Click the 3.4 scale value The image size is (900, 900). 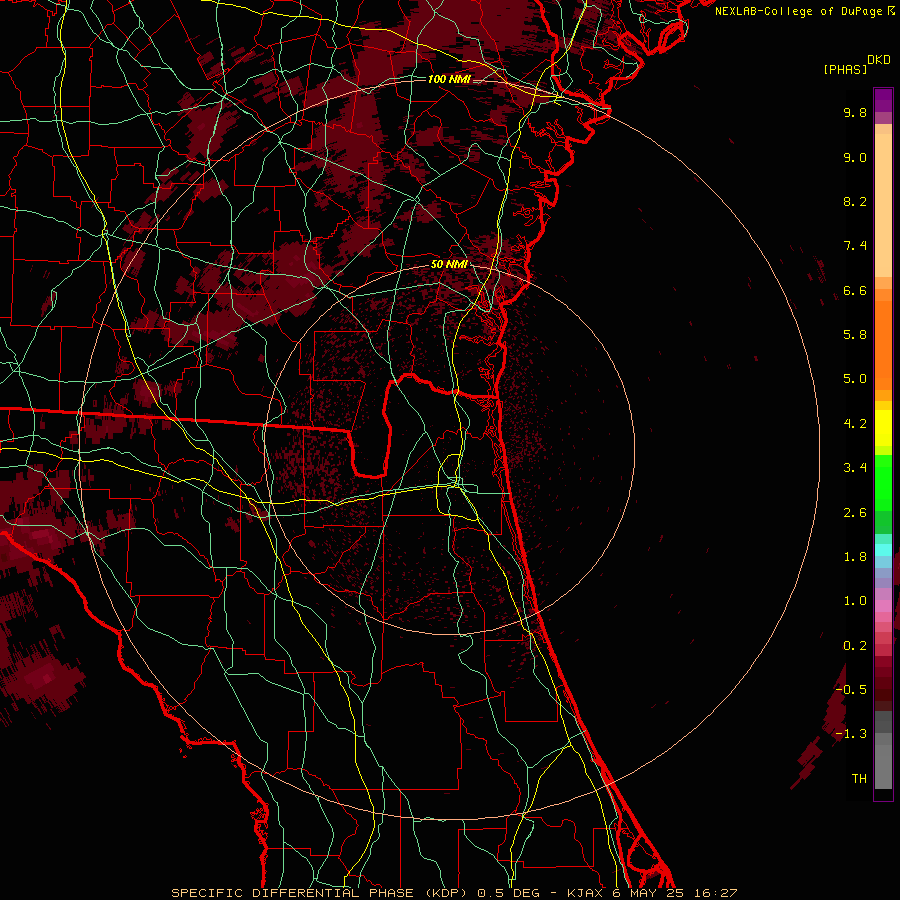pyautogui.click(x=855, y=468)
